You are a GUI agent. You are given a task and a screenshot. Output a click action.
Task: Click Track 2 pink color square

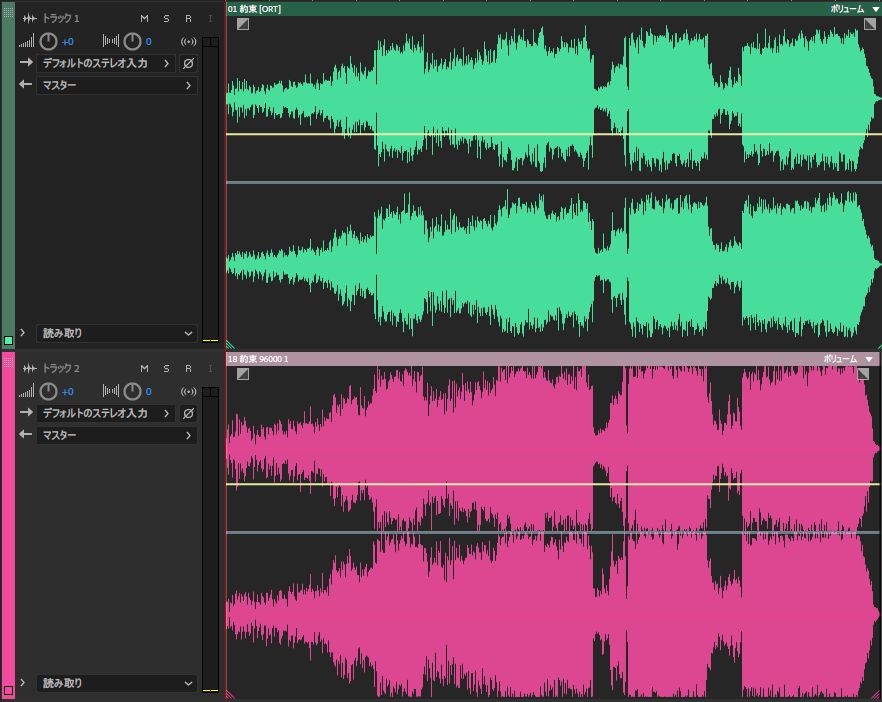point(8,690)
